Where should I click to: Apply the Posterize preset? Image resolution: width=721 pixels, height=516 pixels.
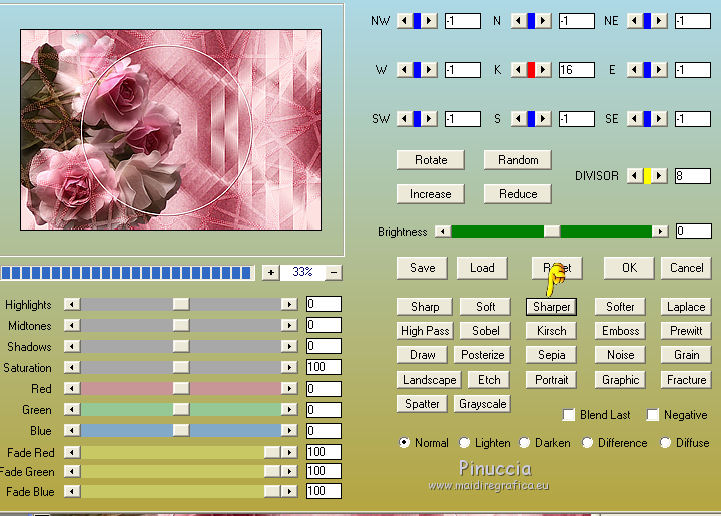482,355
